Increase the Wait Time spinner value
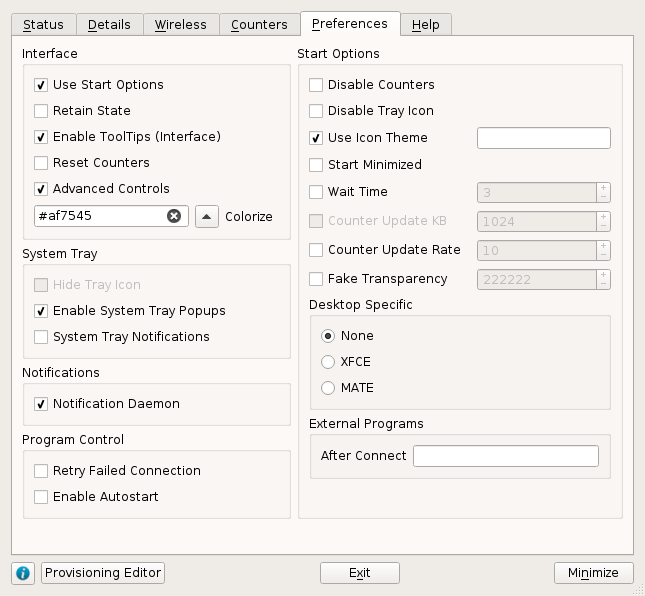 point(603,187)
